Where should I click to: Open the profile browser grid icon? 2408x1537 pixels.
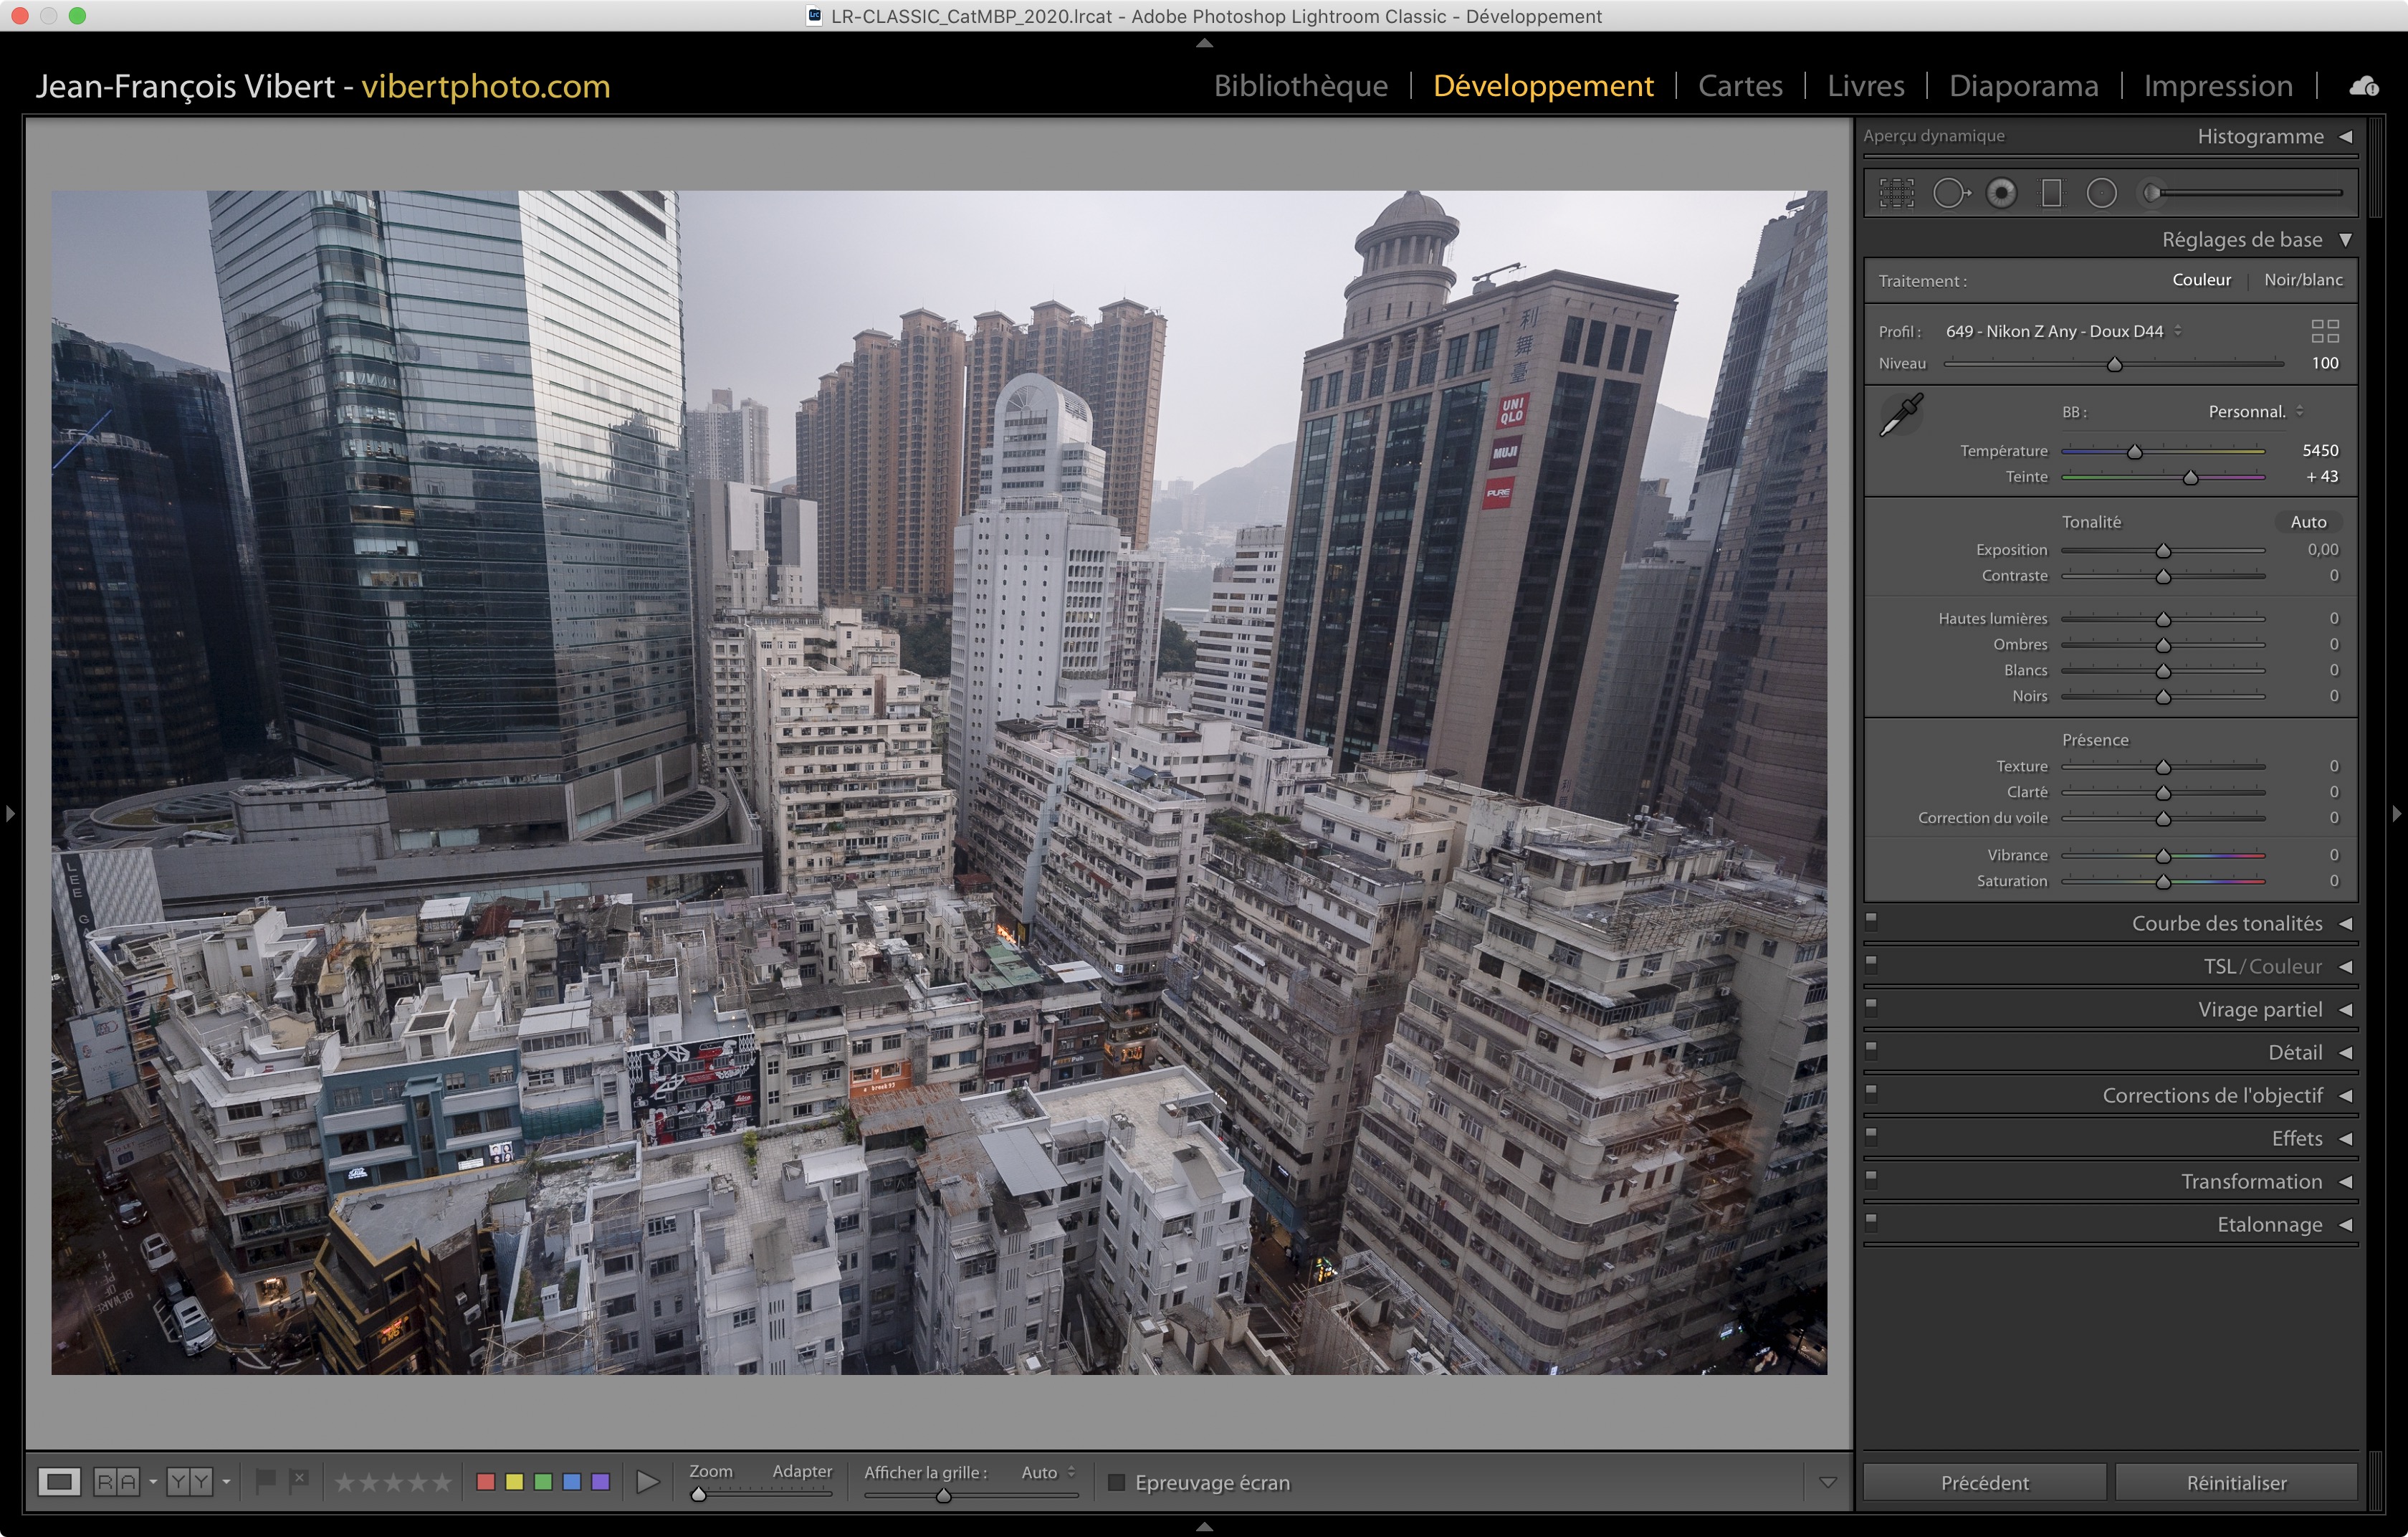click(2325, 331)
